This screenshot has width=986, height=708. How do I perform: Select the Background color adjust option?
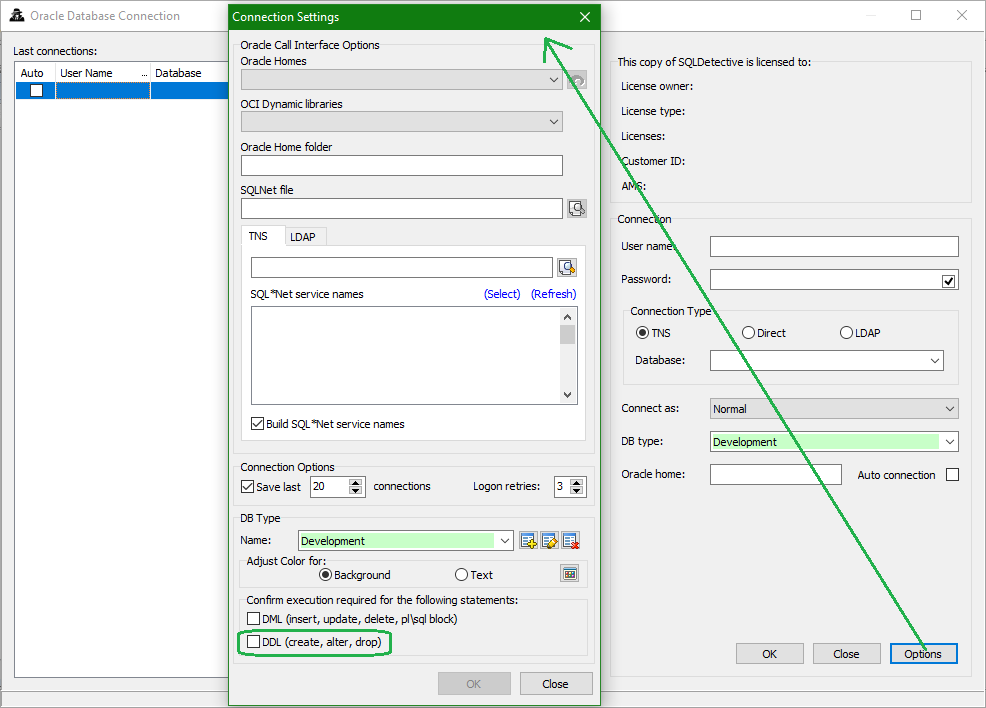pos(325,575)
